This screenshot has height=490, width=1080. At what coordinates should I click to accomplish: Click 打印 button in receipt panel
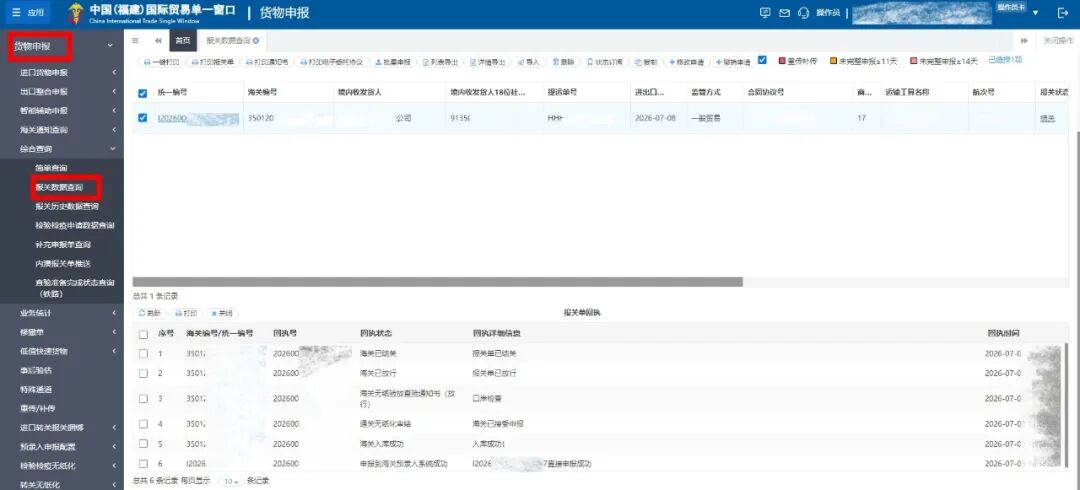(186, 313)
